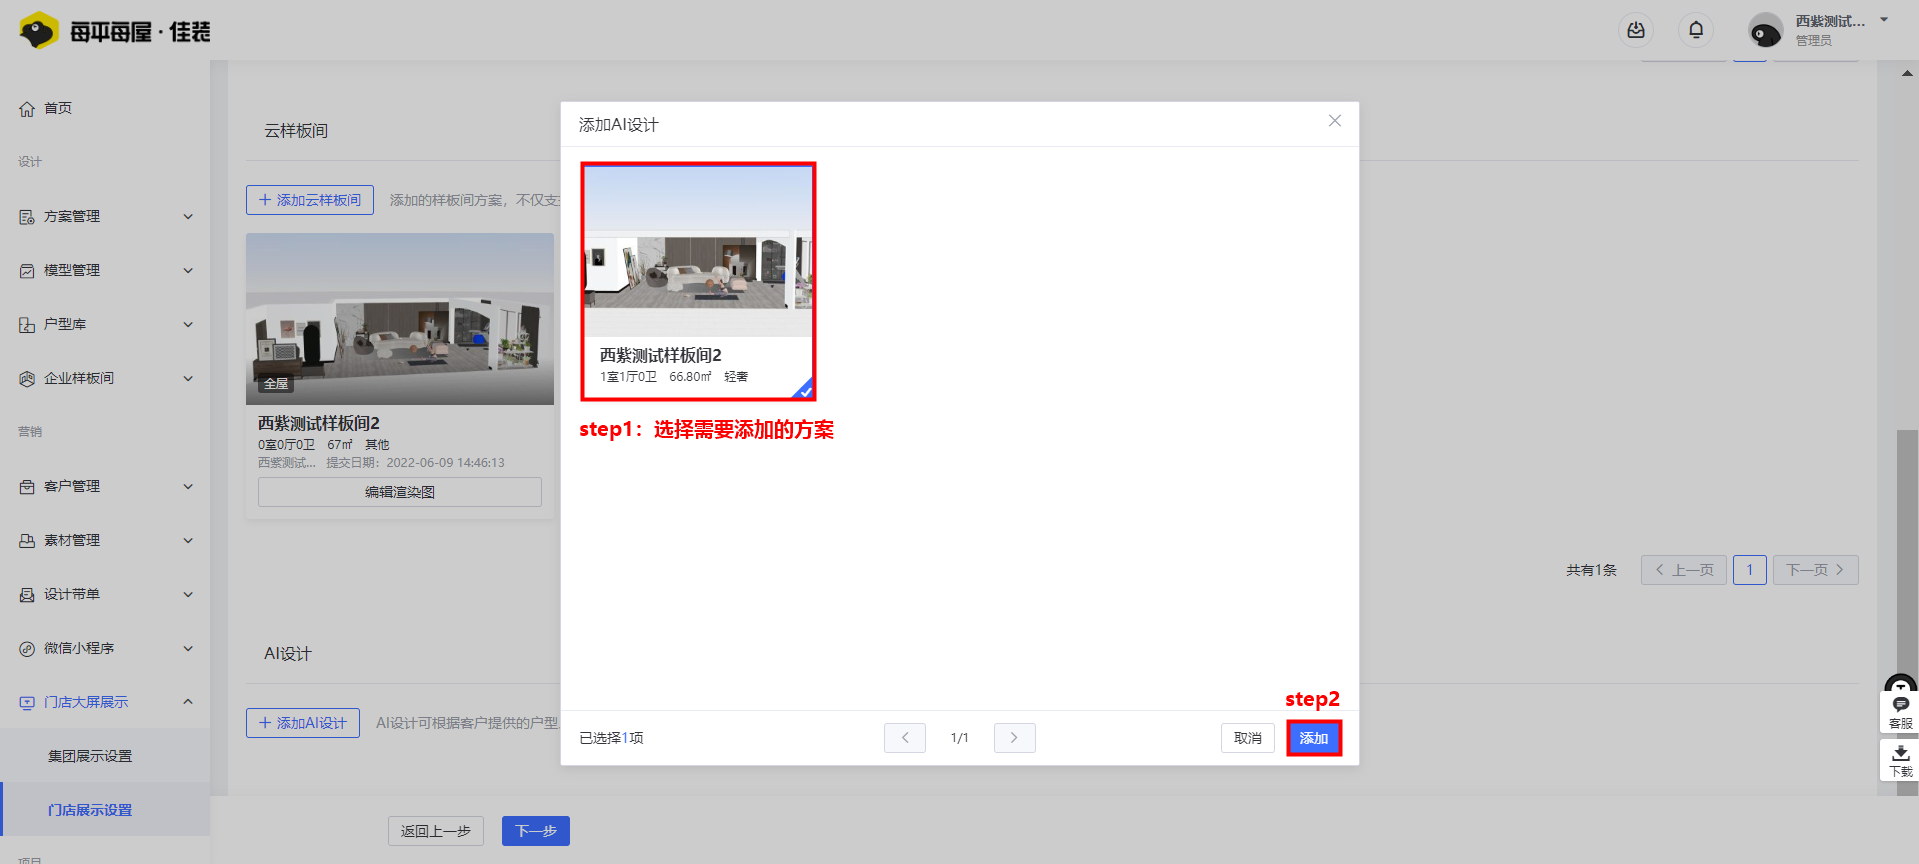
Task: Click the 下载 download icon
Action: point(1900,760)
